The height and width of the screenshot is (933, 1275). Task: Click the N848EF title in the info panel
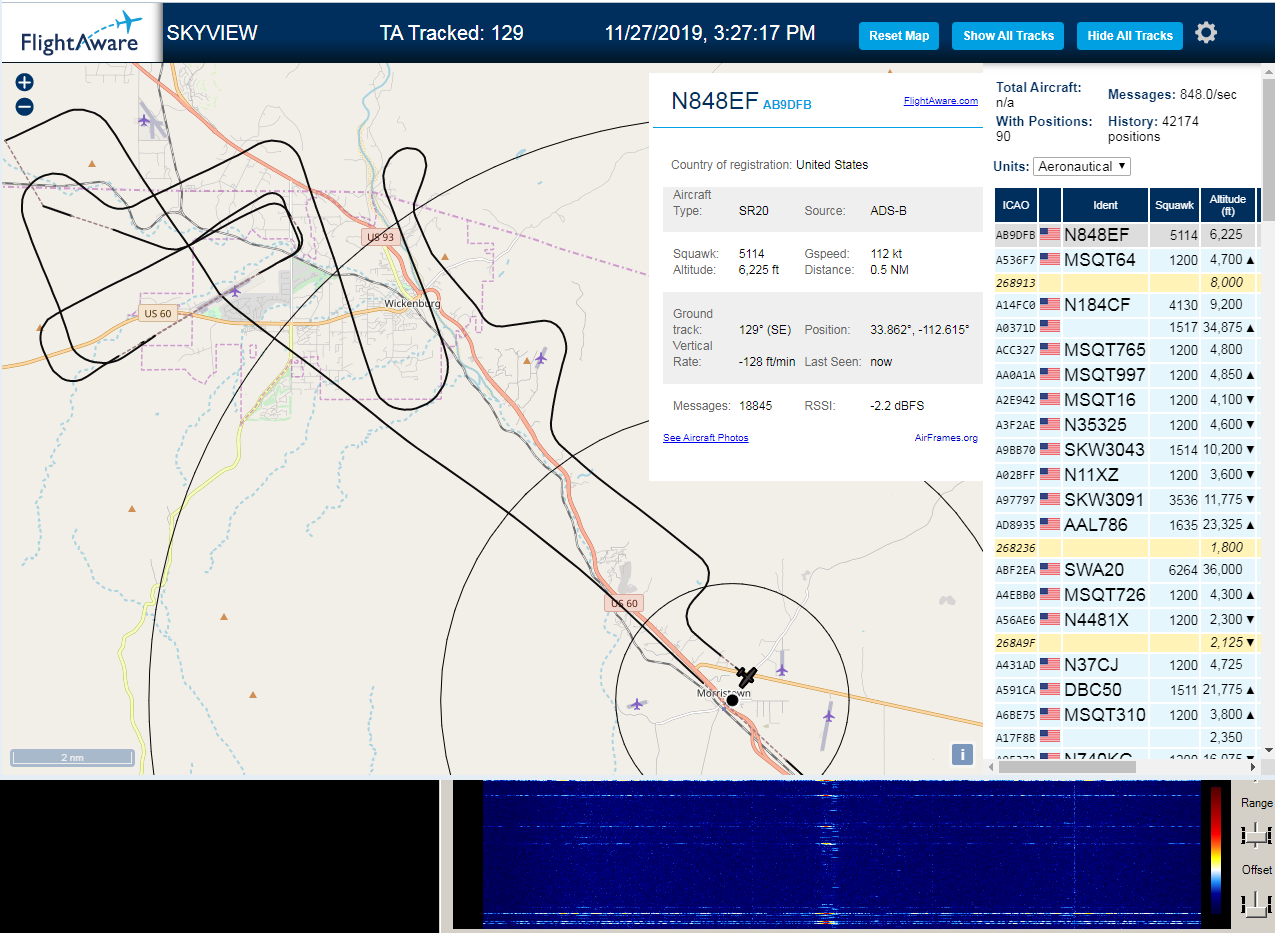click(x=714, y=100)
